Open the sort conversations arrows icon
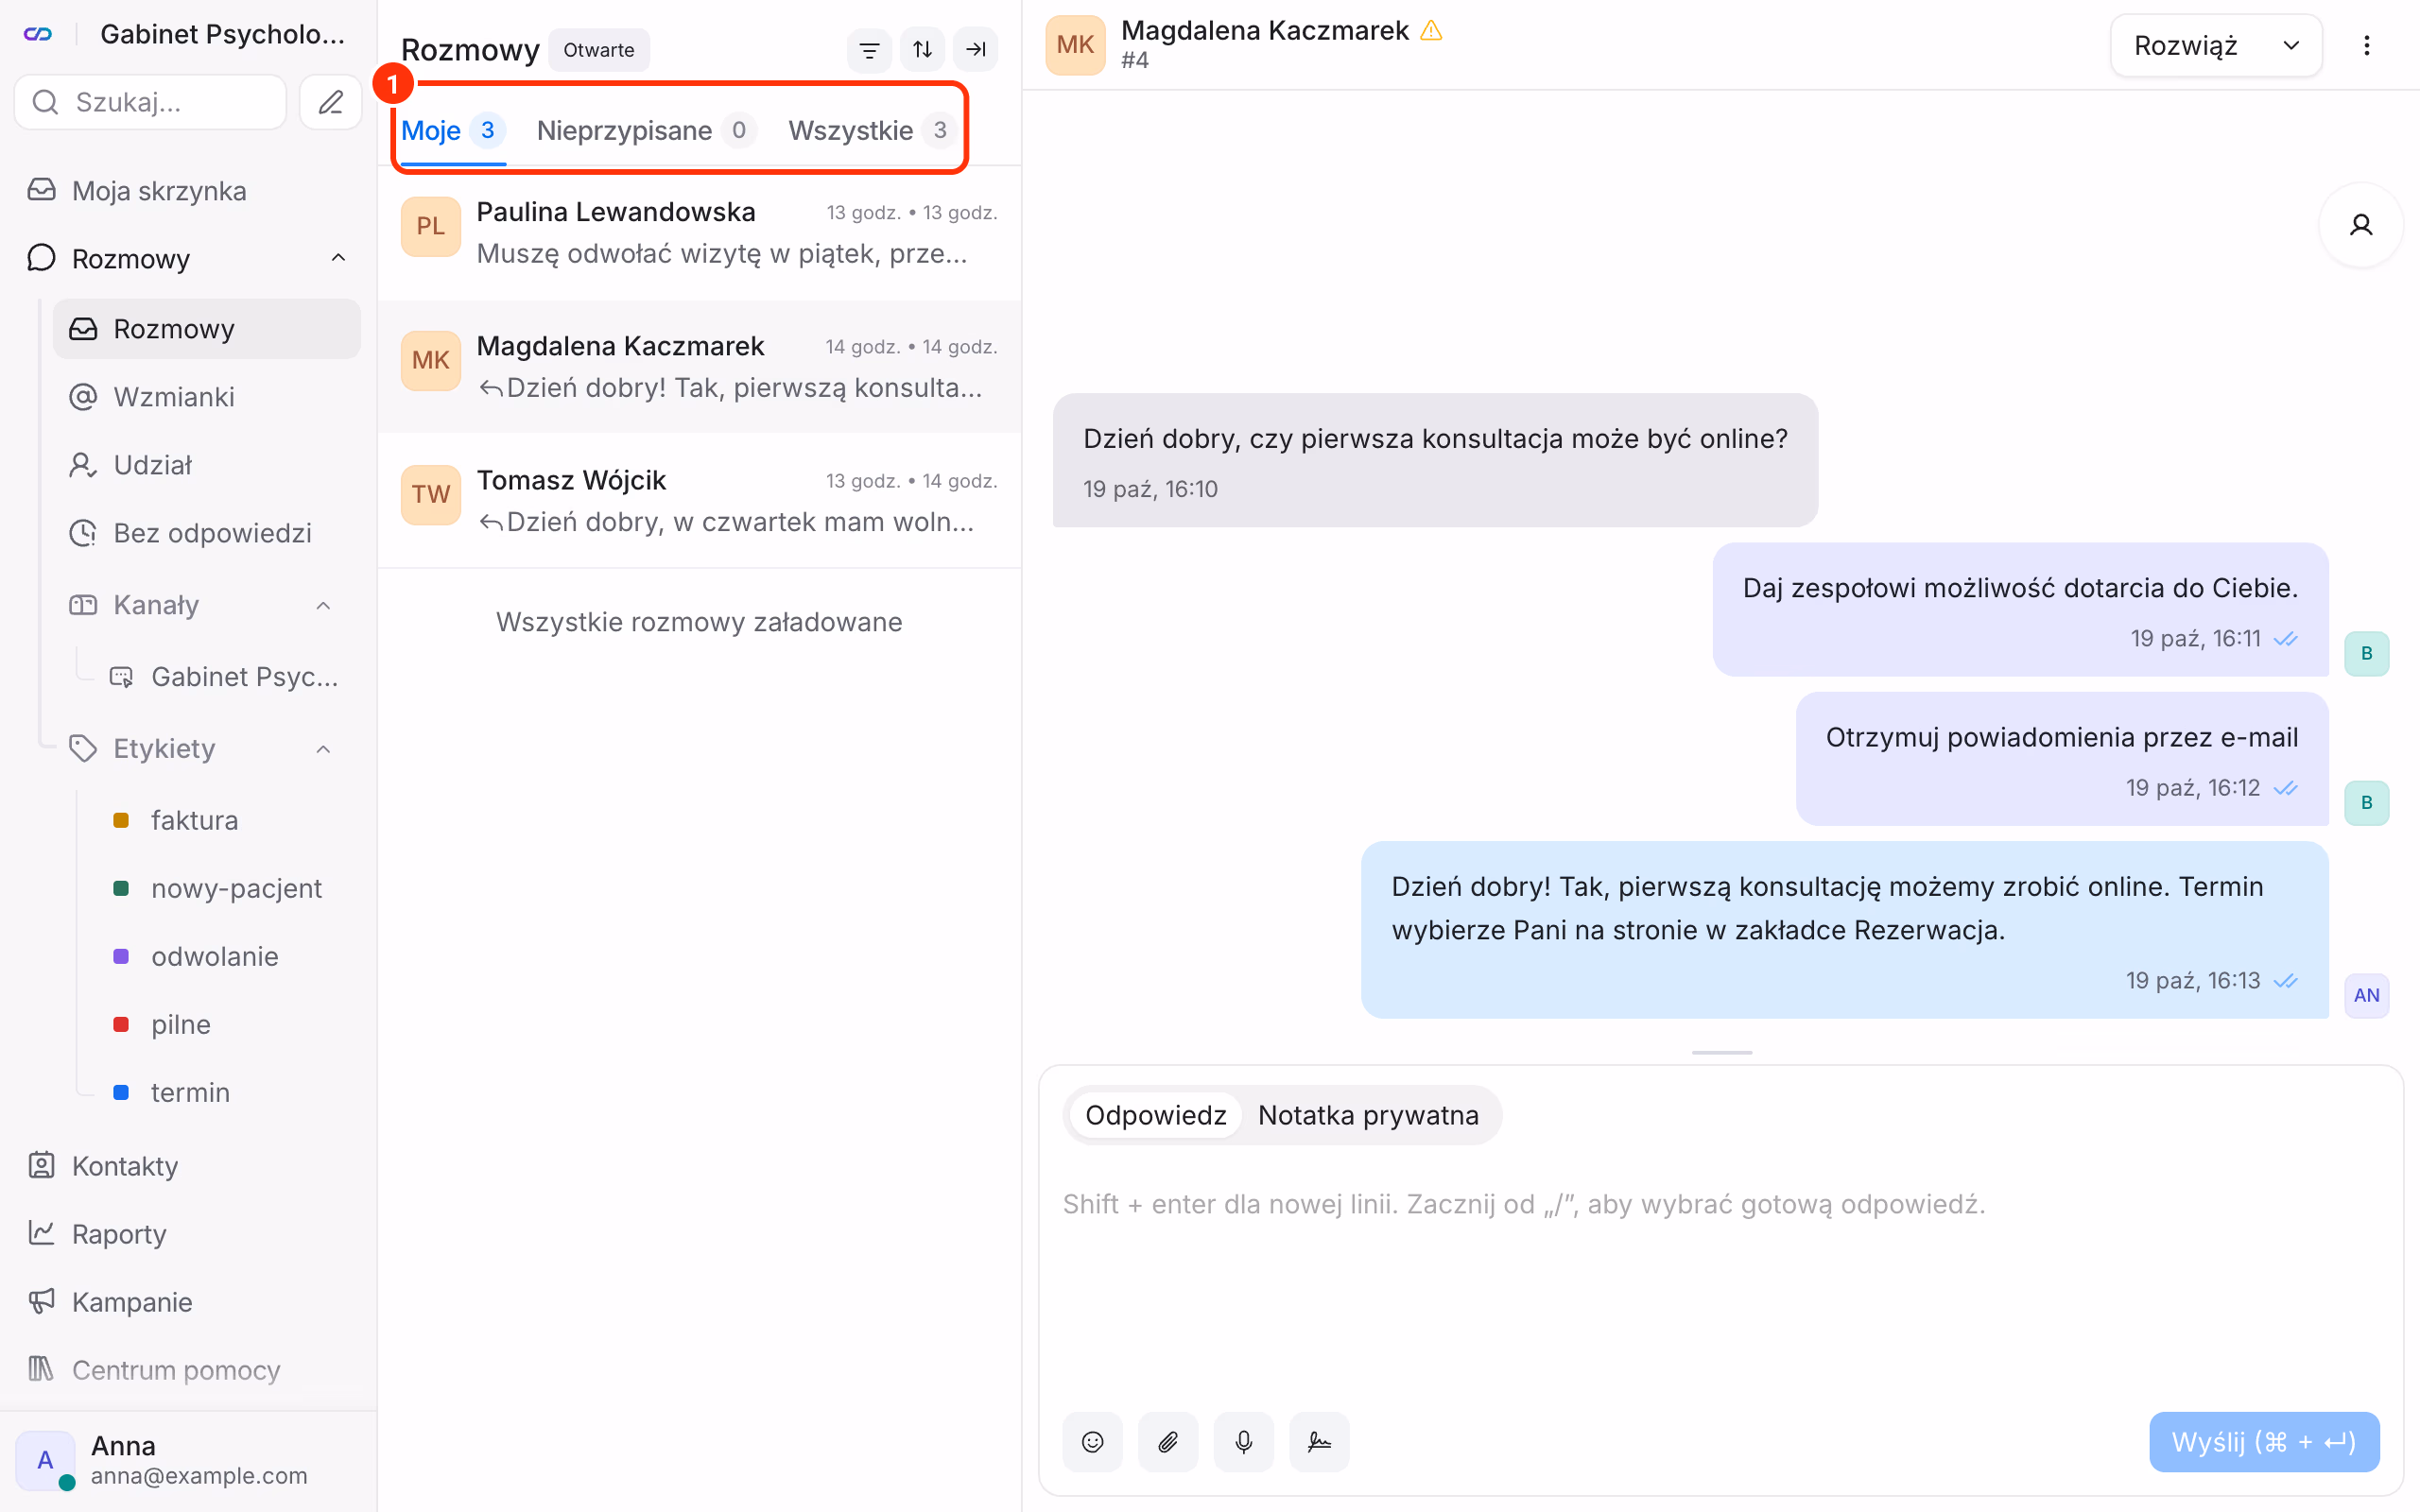The height and width of the screenshot is (1512, 2420). point(922,49)
